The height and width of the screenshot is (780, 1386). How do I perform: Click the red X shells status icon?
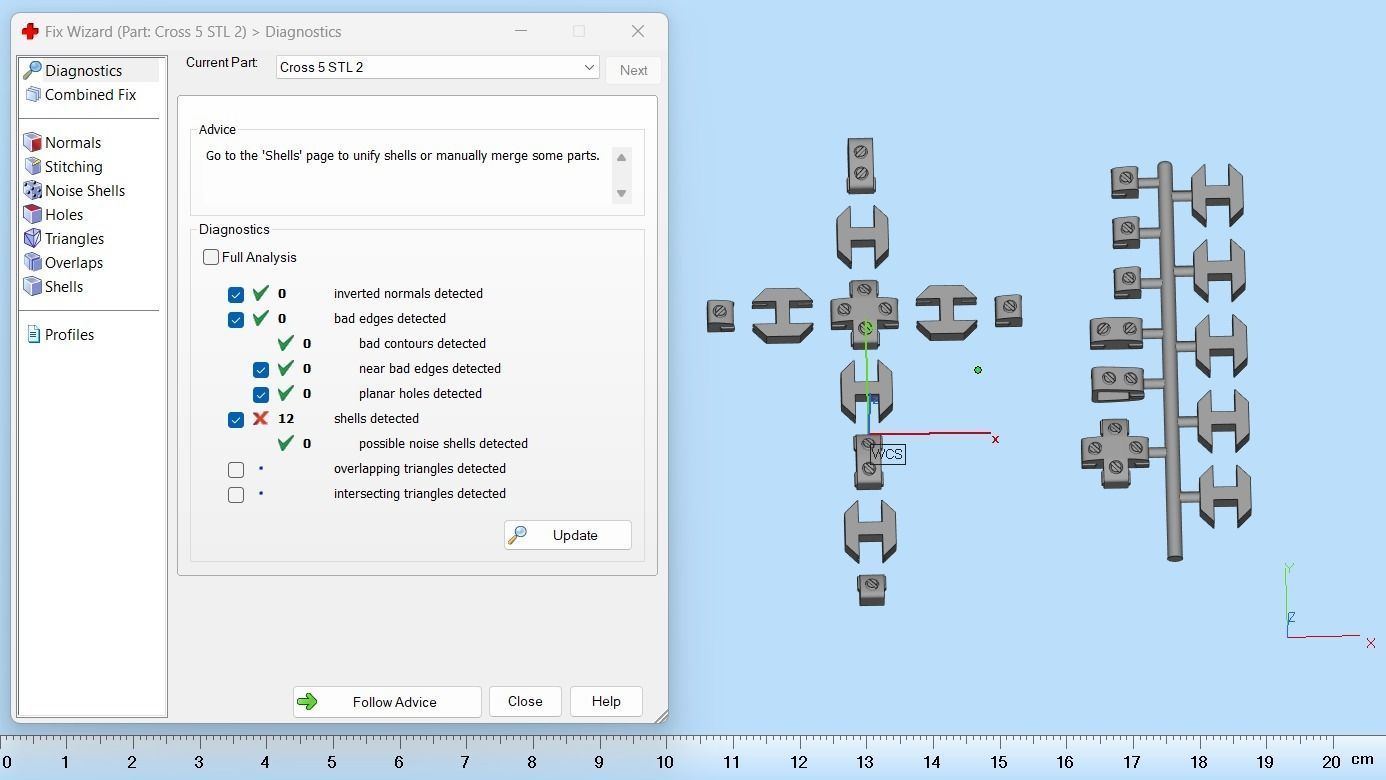[x=261, y=418]
